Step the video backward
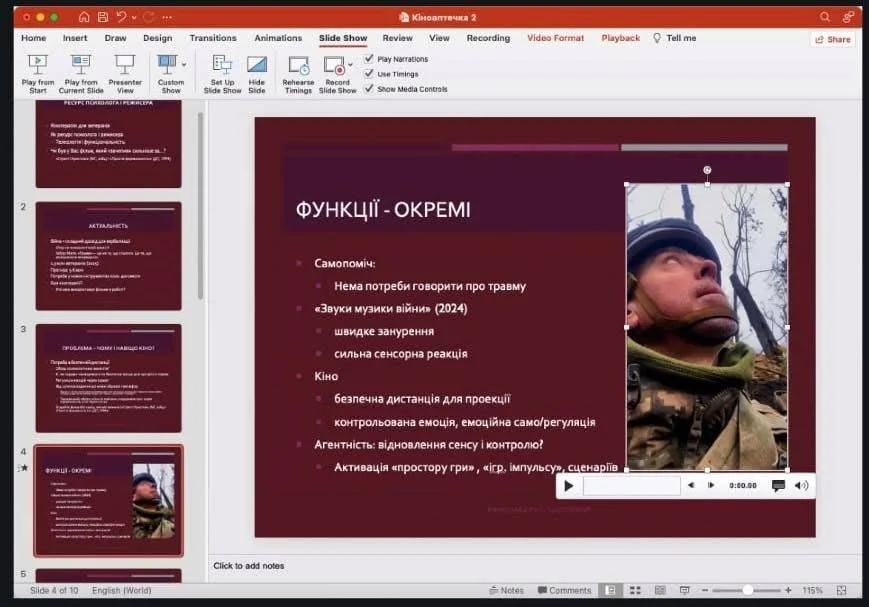869x607 pixels. pyautogui.click(x=691, y=485)
